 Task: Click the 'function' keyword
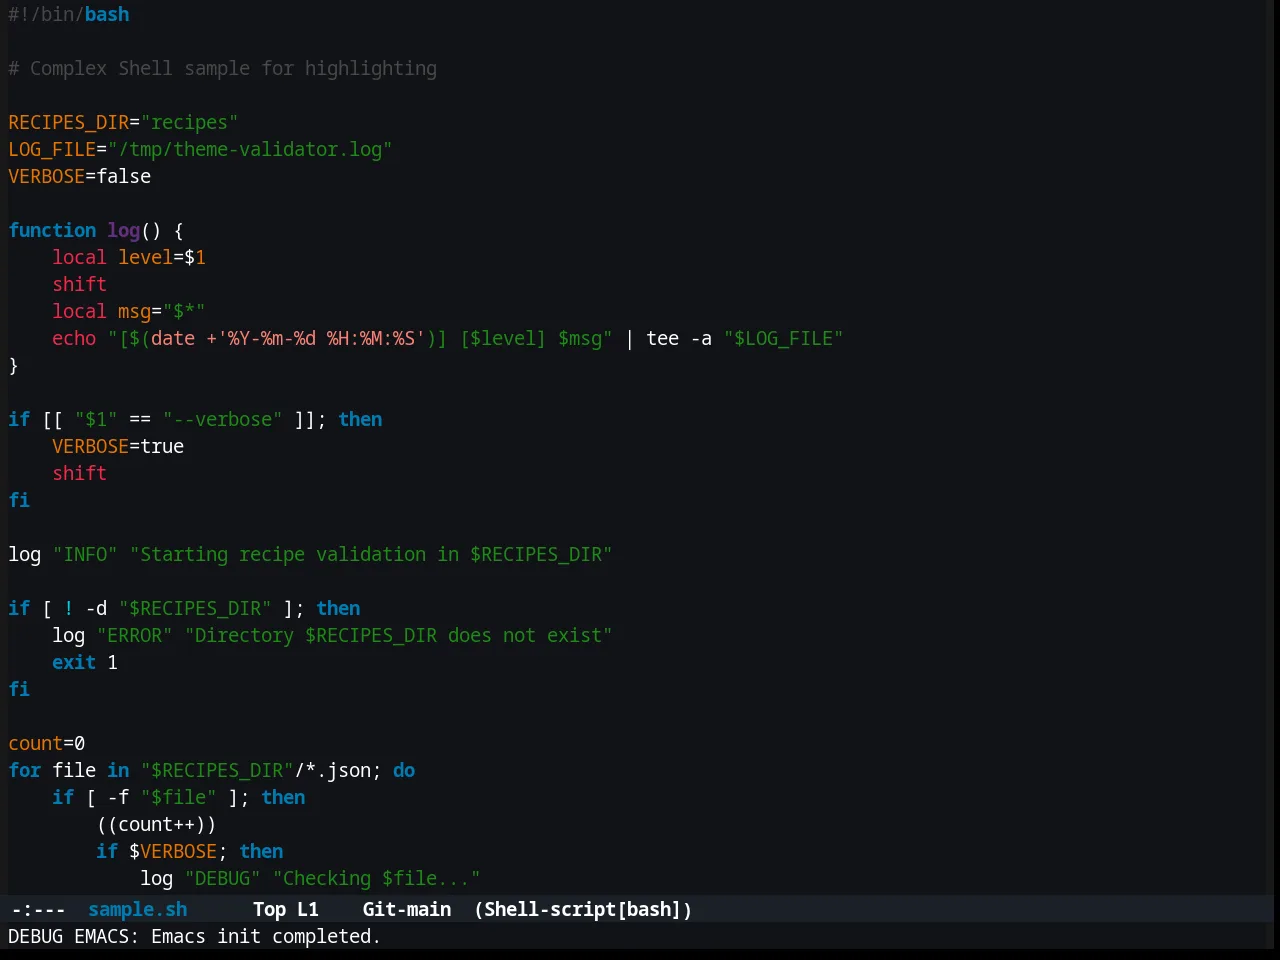pyautogui.click(x=52, y=230)
